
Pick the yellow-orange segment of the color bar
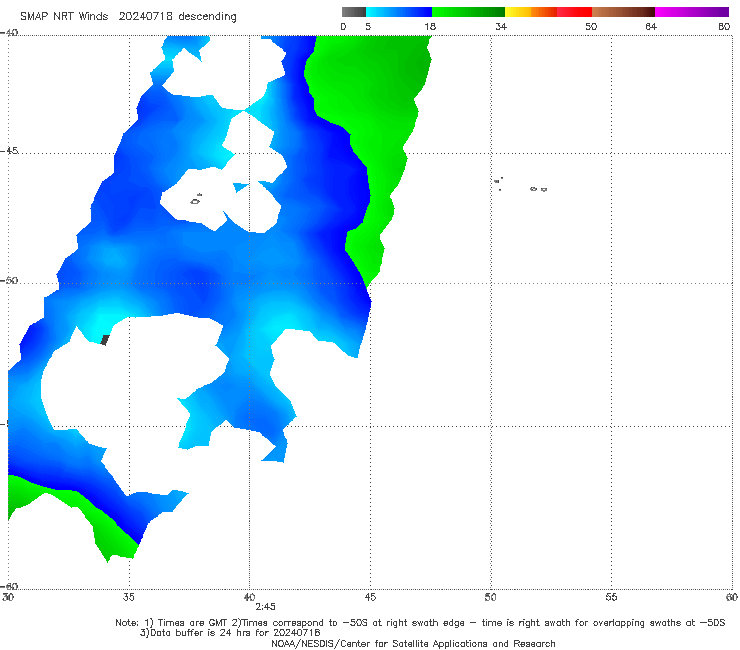coord(530,12)
